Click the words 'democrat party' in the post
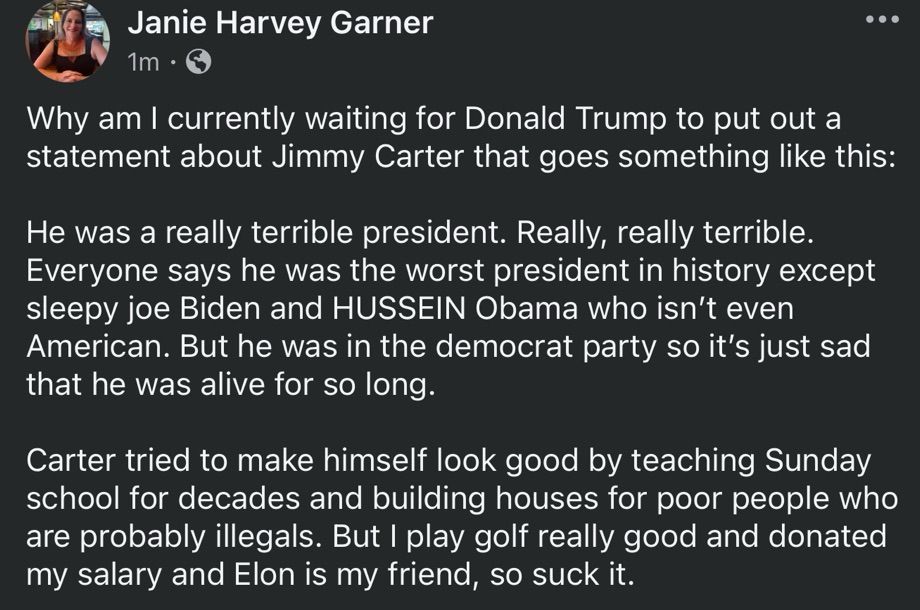 click(546, 348)
